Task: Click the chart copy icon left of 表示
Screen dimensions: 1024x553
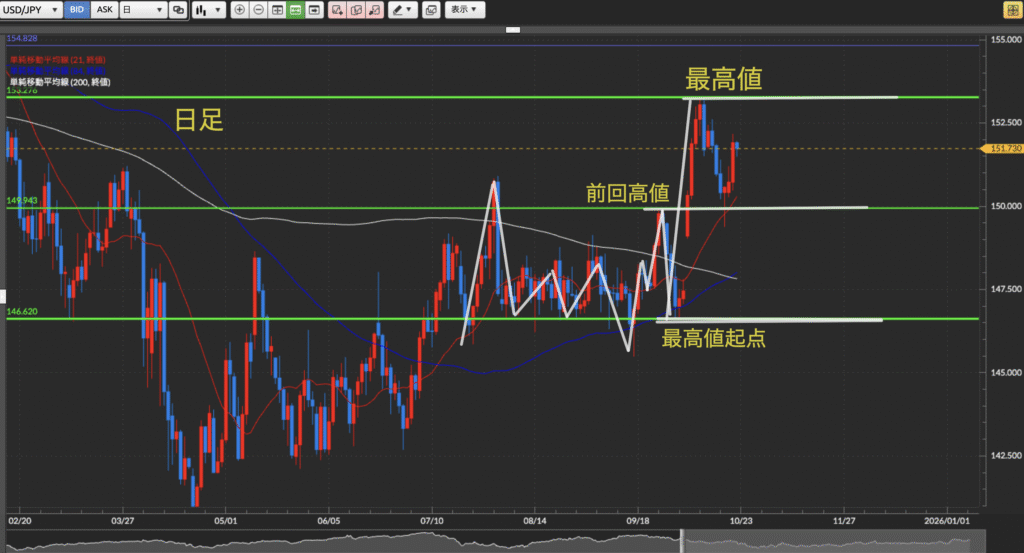Action: click(x=431, y=10)
